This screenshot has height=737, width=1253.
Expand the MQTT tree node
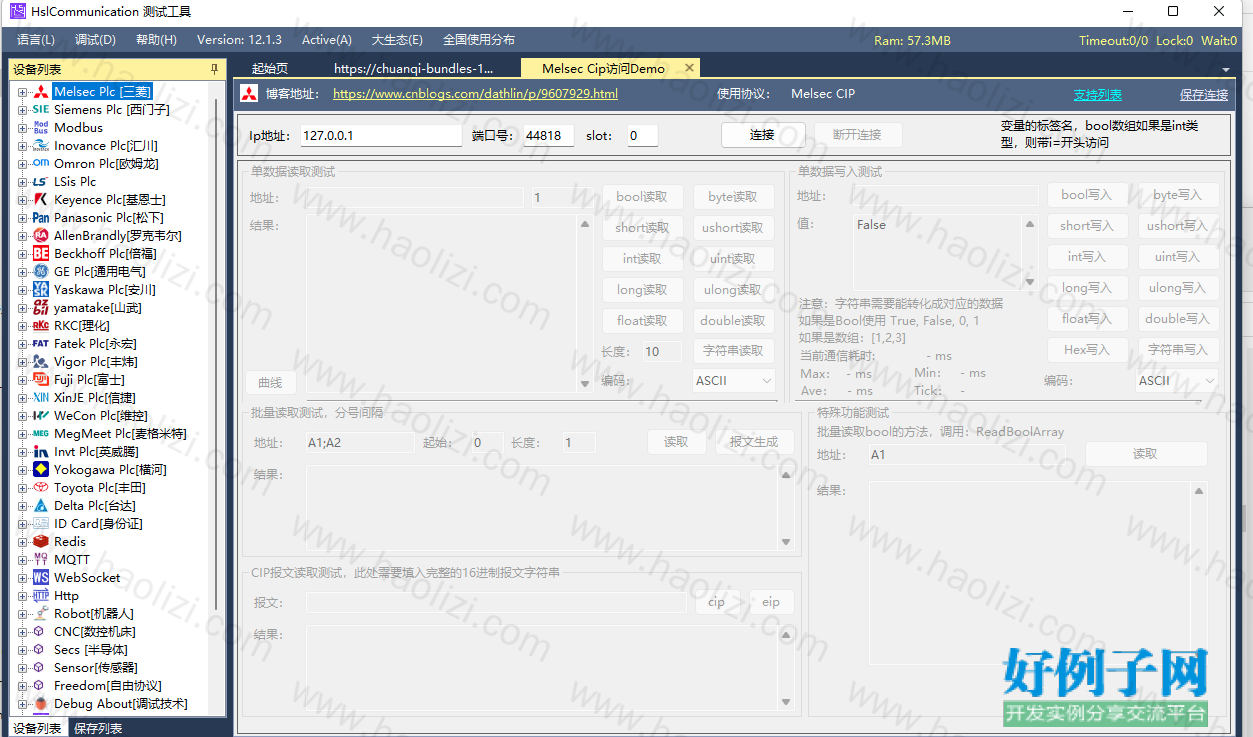[22, 560]
